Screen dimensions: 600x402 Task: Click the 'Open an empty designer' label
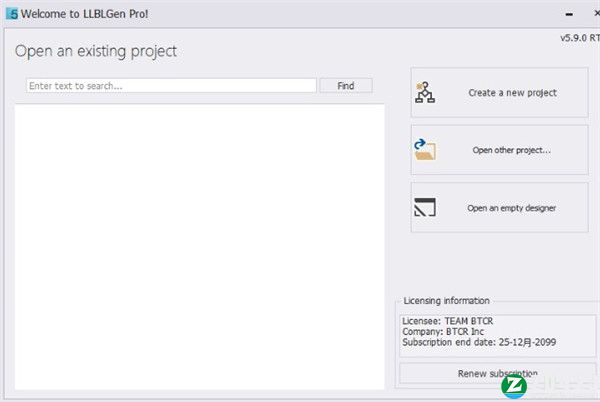pos(512,208)
